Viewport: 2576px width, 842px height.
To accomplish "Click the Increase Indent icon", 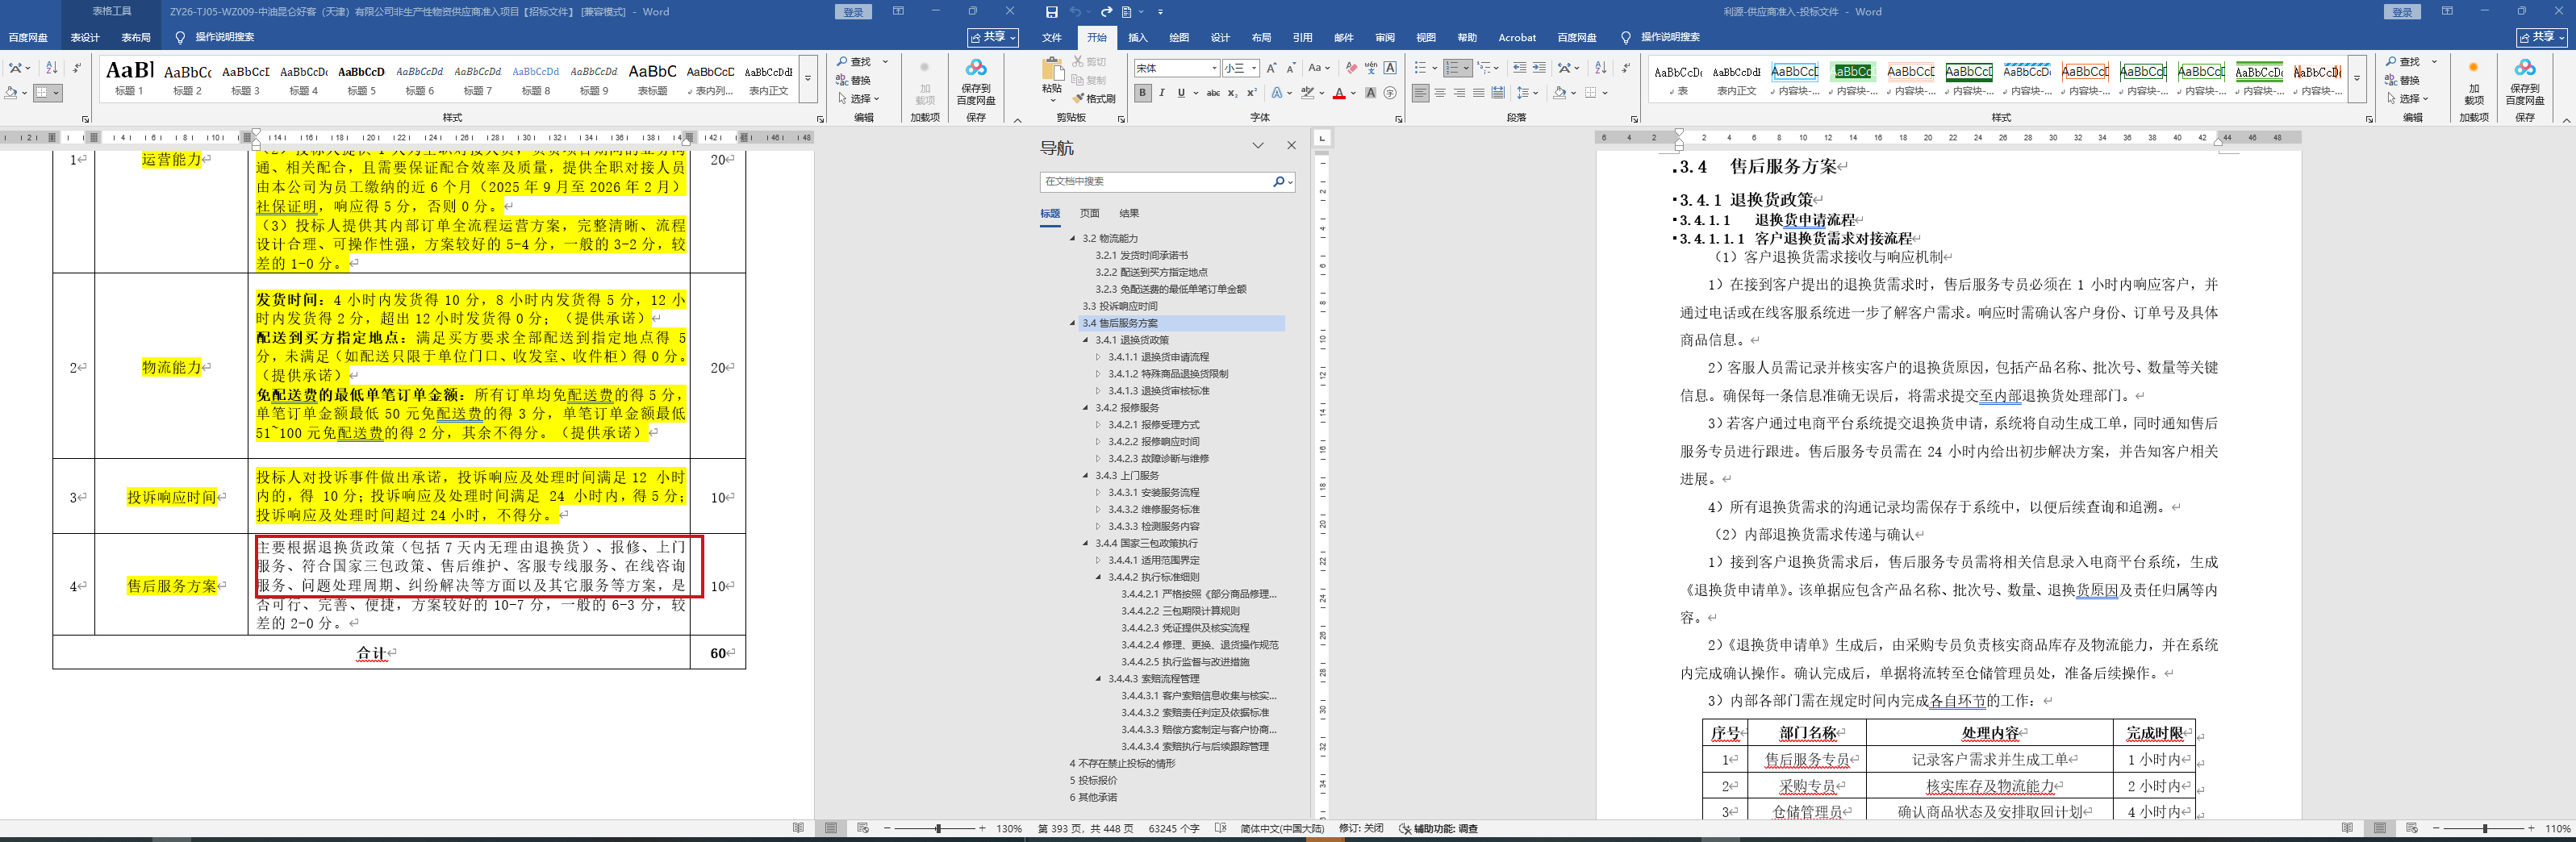I will 1539,68.
